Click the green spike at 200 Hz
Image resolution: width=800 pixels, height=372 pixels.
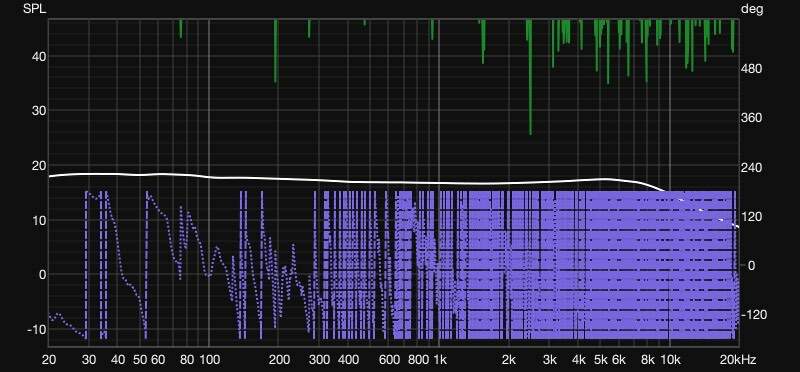point(276,51)
